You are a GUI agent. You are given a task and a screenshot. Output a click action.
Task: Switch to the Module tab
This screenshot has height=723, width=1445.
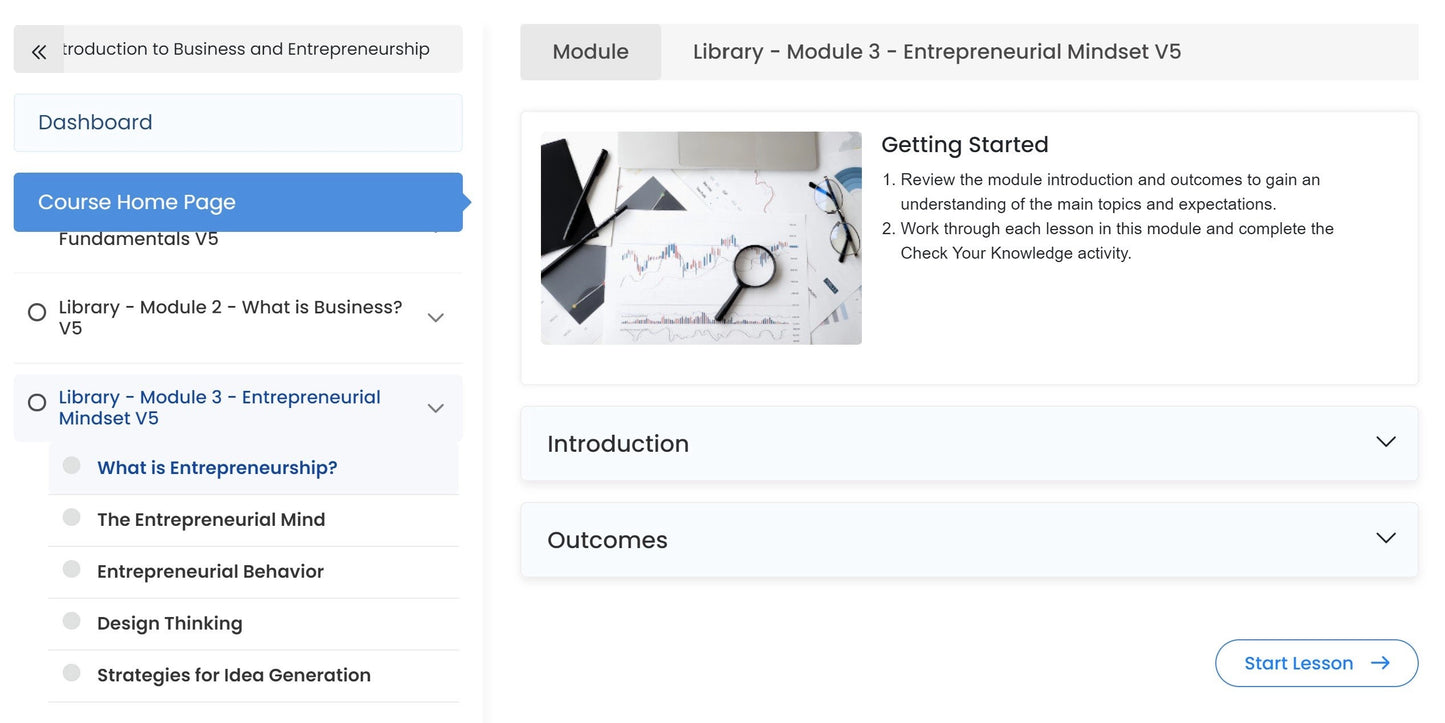[590, 51]
